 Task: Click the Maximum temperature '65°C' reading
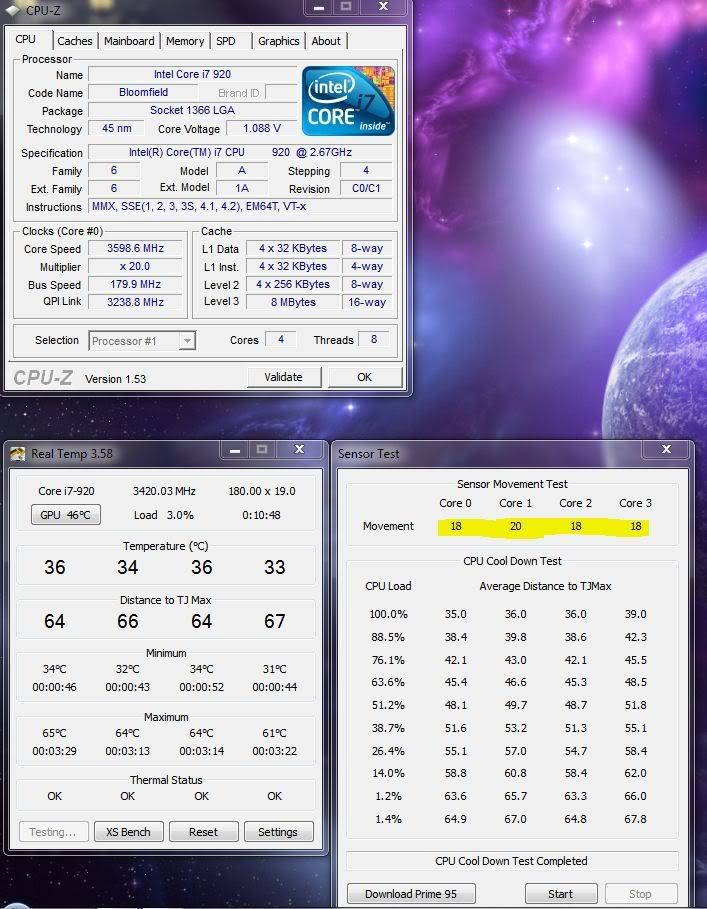pos(54,733)
